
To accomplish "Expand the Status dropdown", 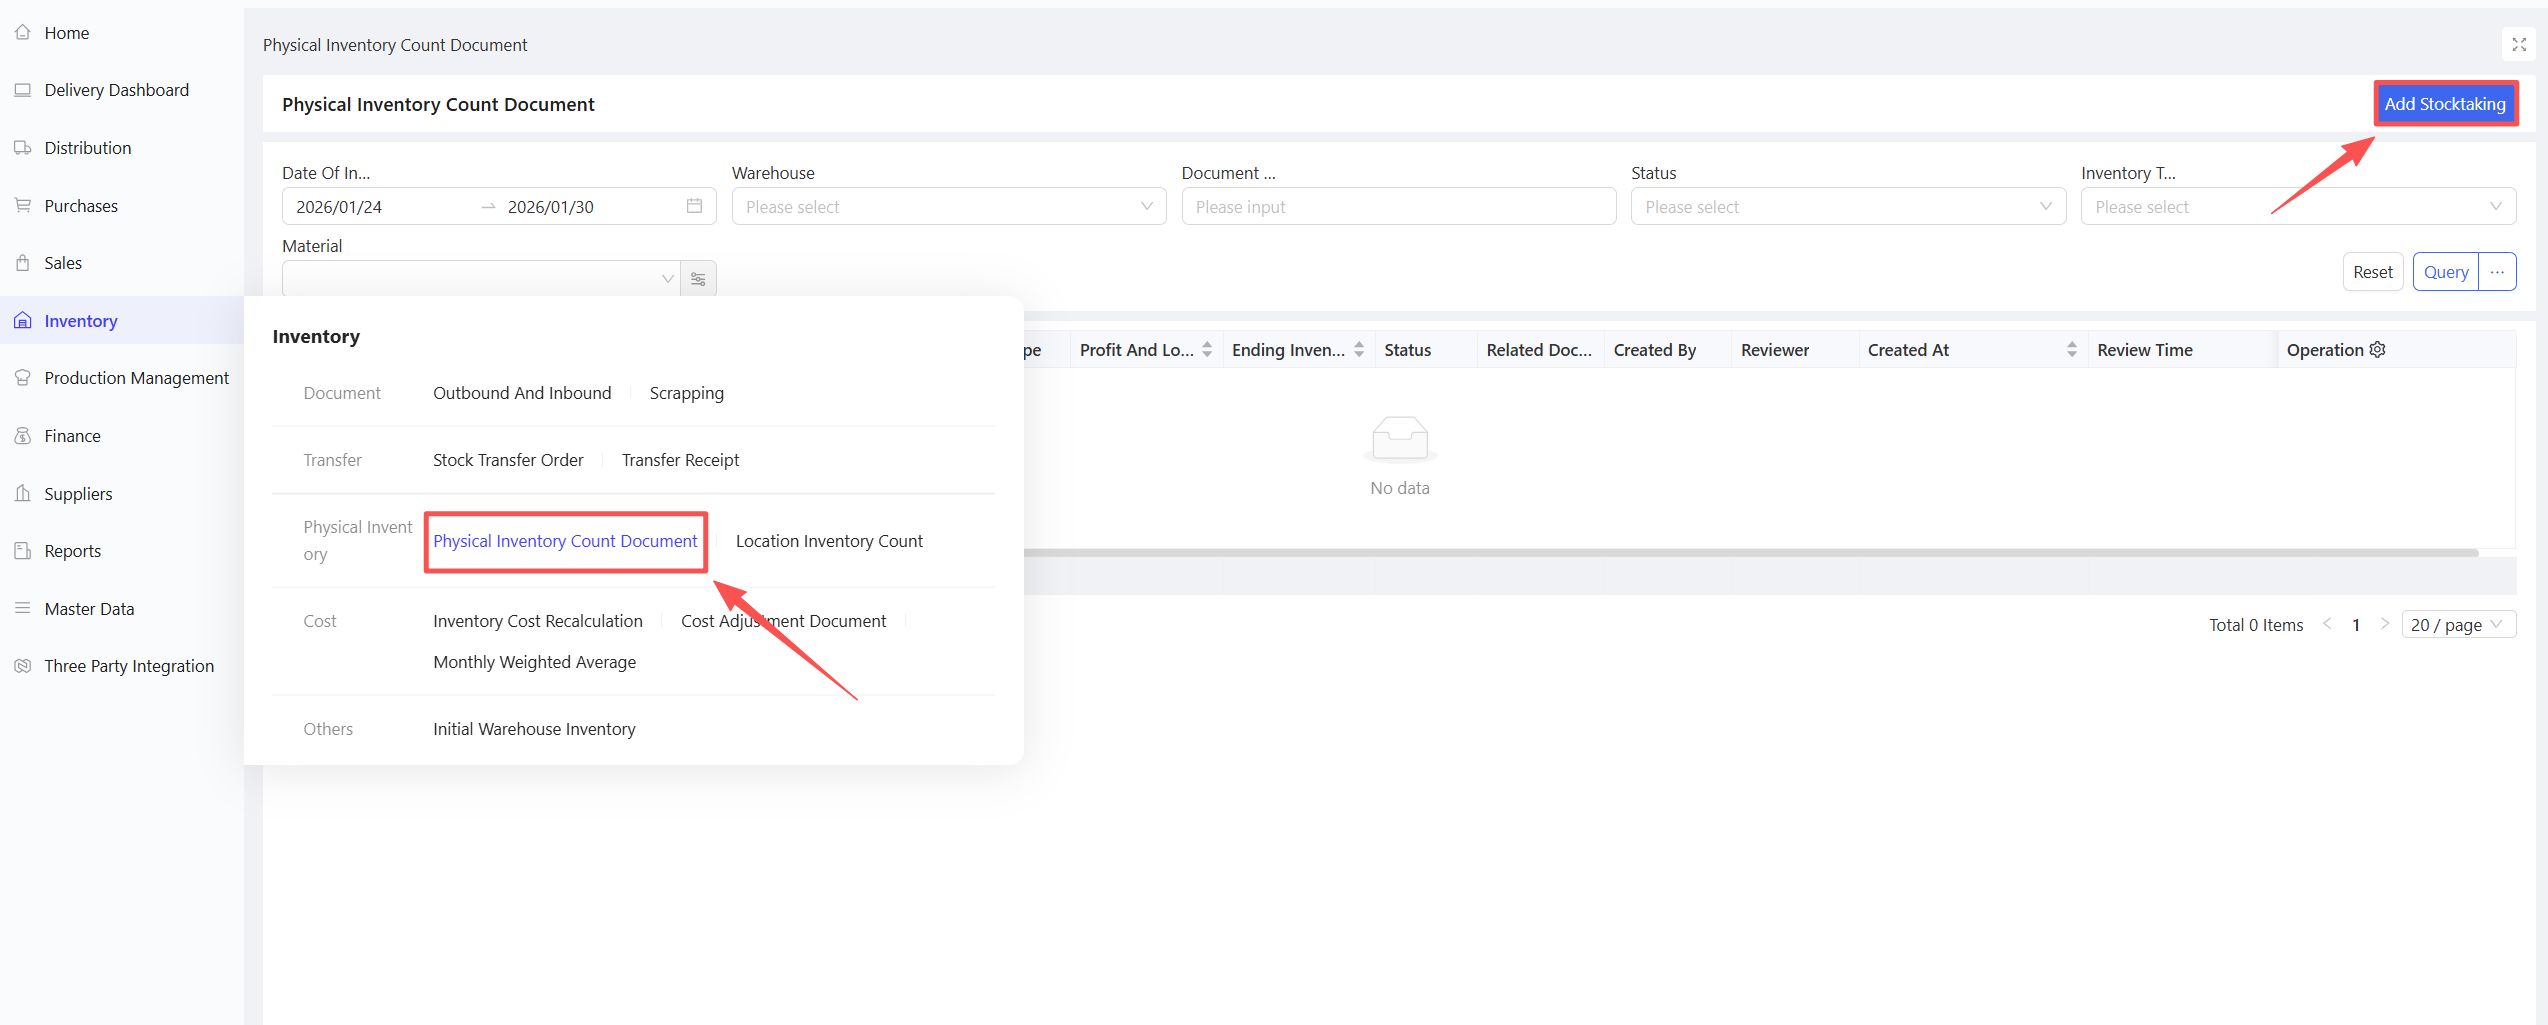I will [x=1847, y=207].
